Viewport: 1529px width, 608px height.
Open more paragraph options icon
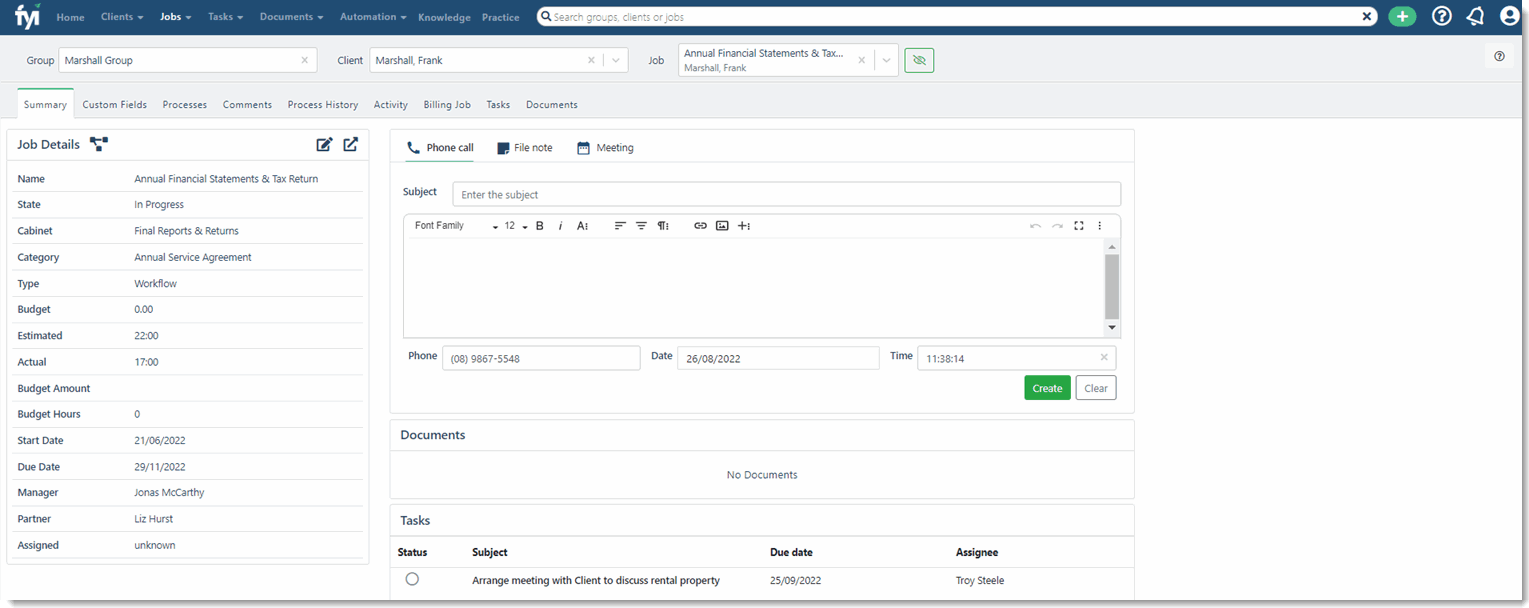pyautogui.click(x=663, y=226)
